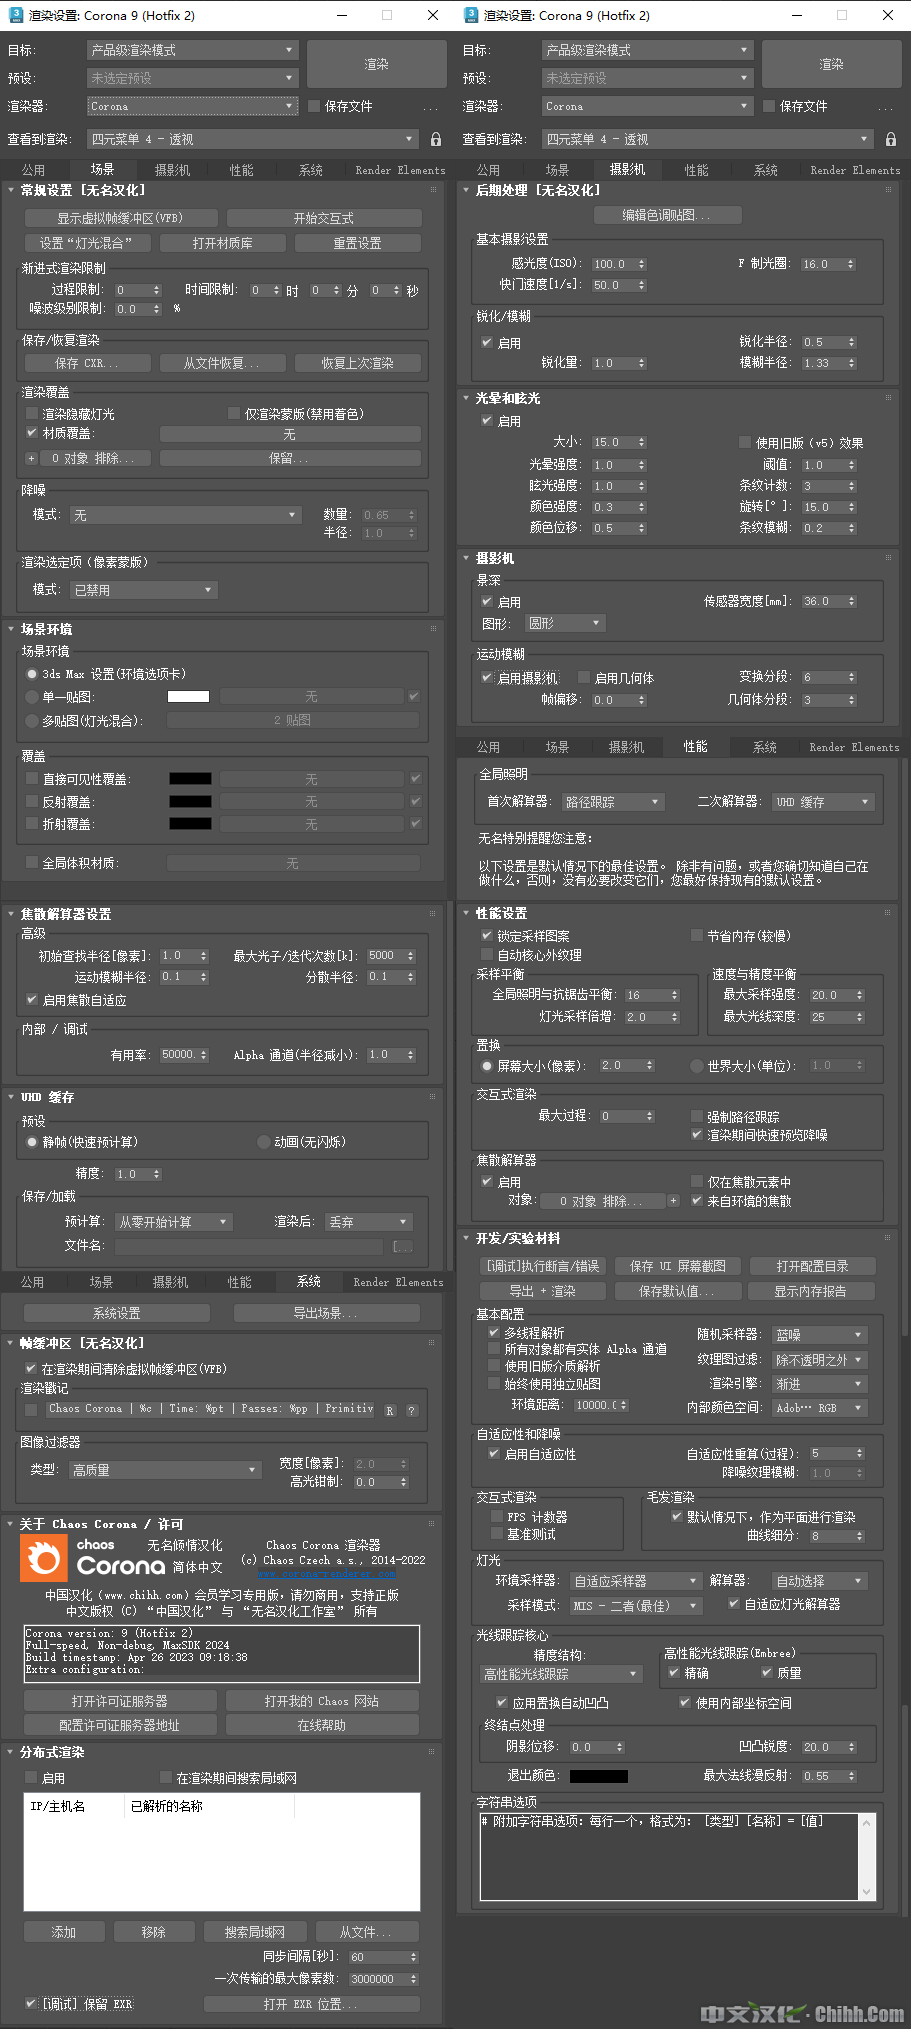Toggle 启用焦散自适应 checkbox
The image size is (911, 2029).
coord(32,1000)
